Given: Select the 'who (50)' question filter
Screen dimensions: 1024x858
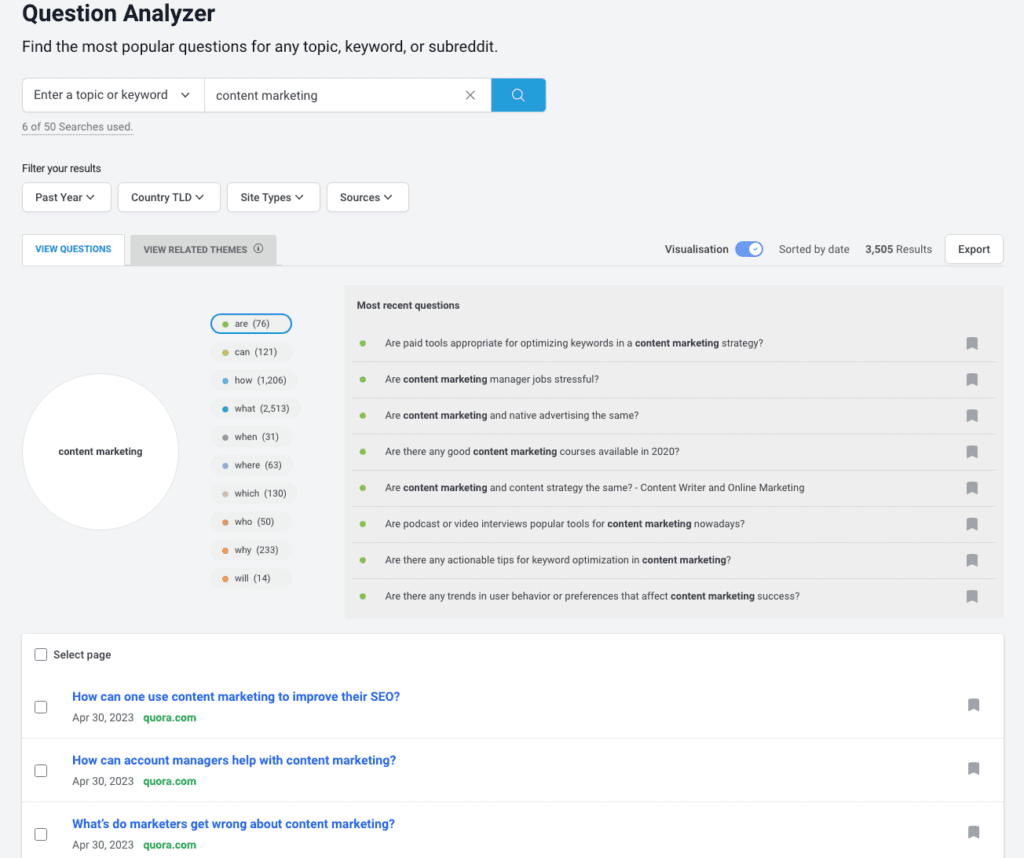Looking at the screenshot, I should click(x=250, y=522).
